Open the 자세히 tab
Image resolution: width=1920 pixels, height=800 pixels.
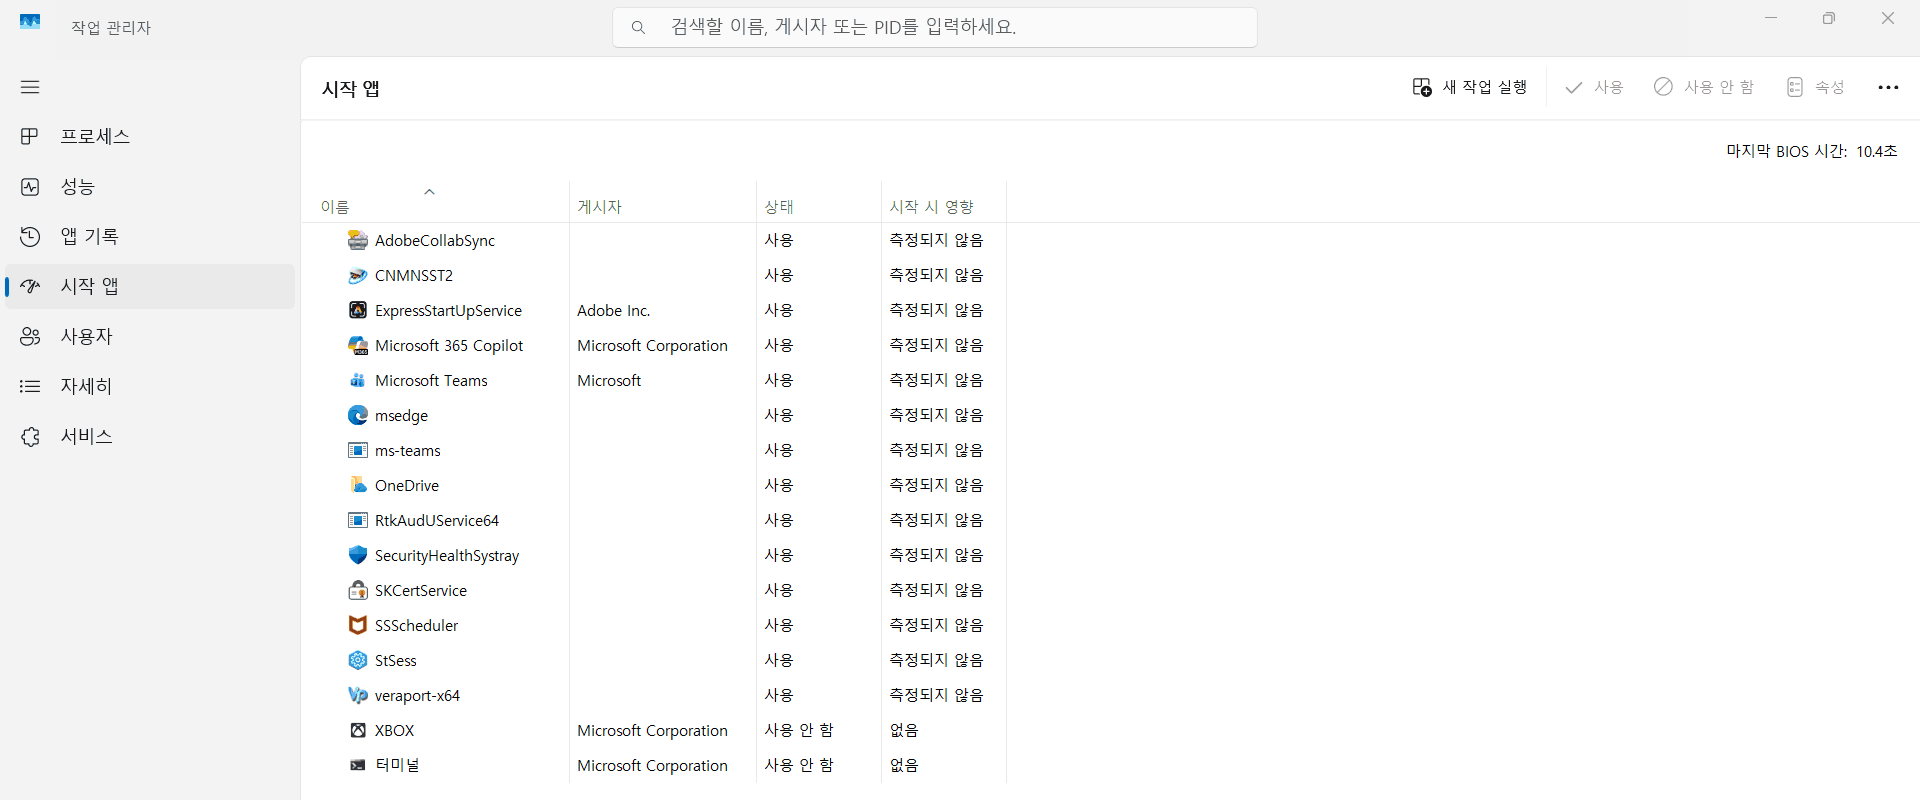[x=150, y=386]
